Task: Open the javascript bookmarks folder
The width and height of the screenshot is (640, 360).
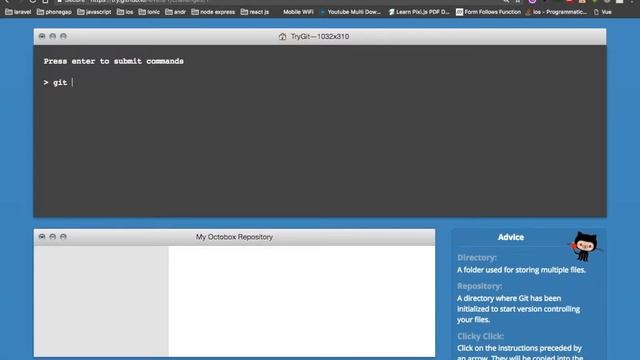Action: pyautogui.click(x=94, y=12)
